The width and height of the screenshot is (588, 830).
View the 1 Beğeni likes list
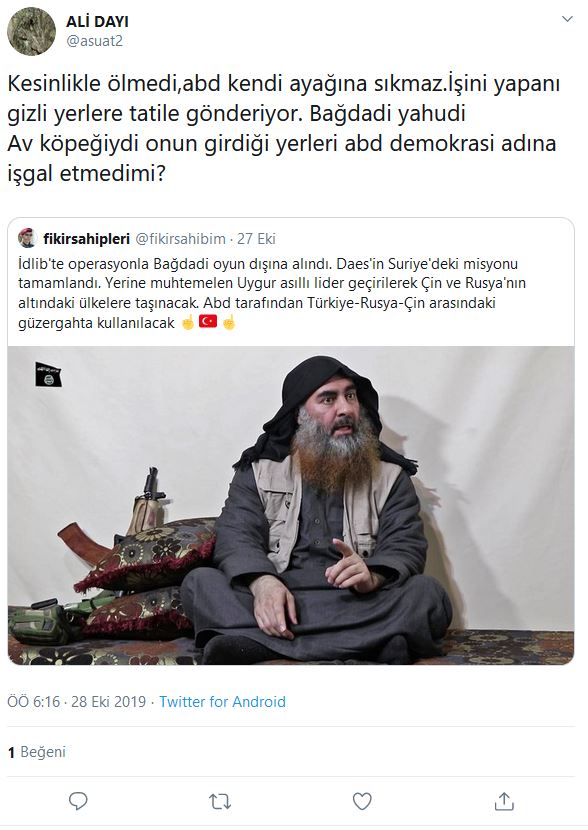pos(37,752)
